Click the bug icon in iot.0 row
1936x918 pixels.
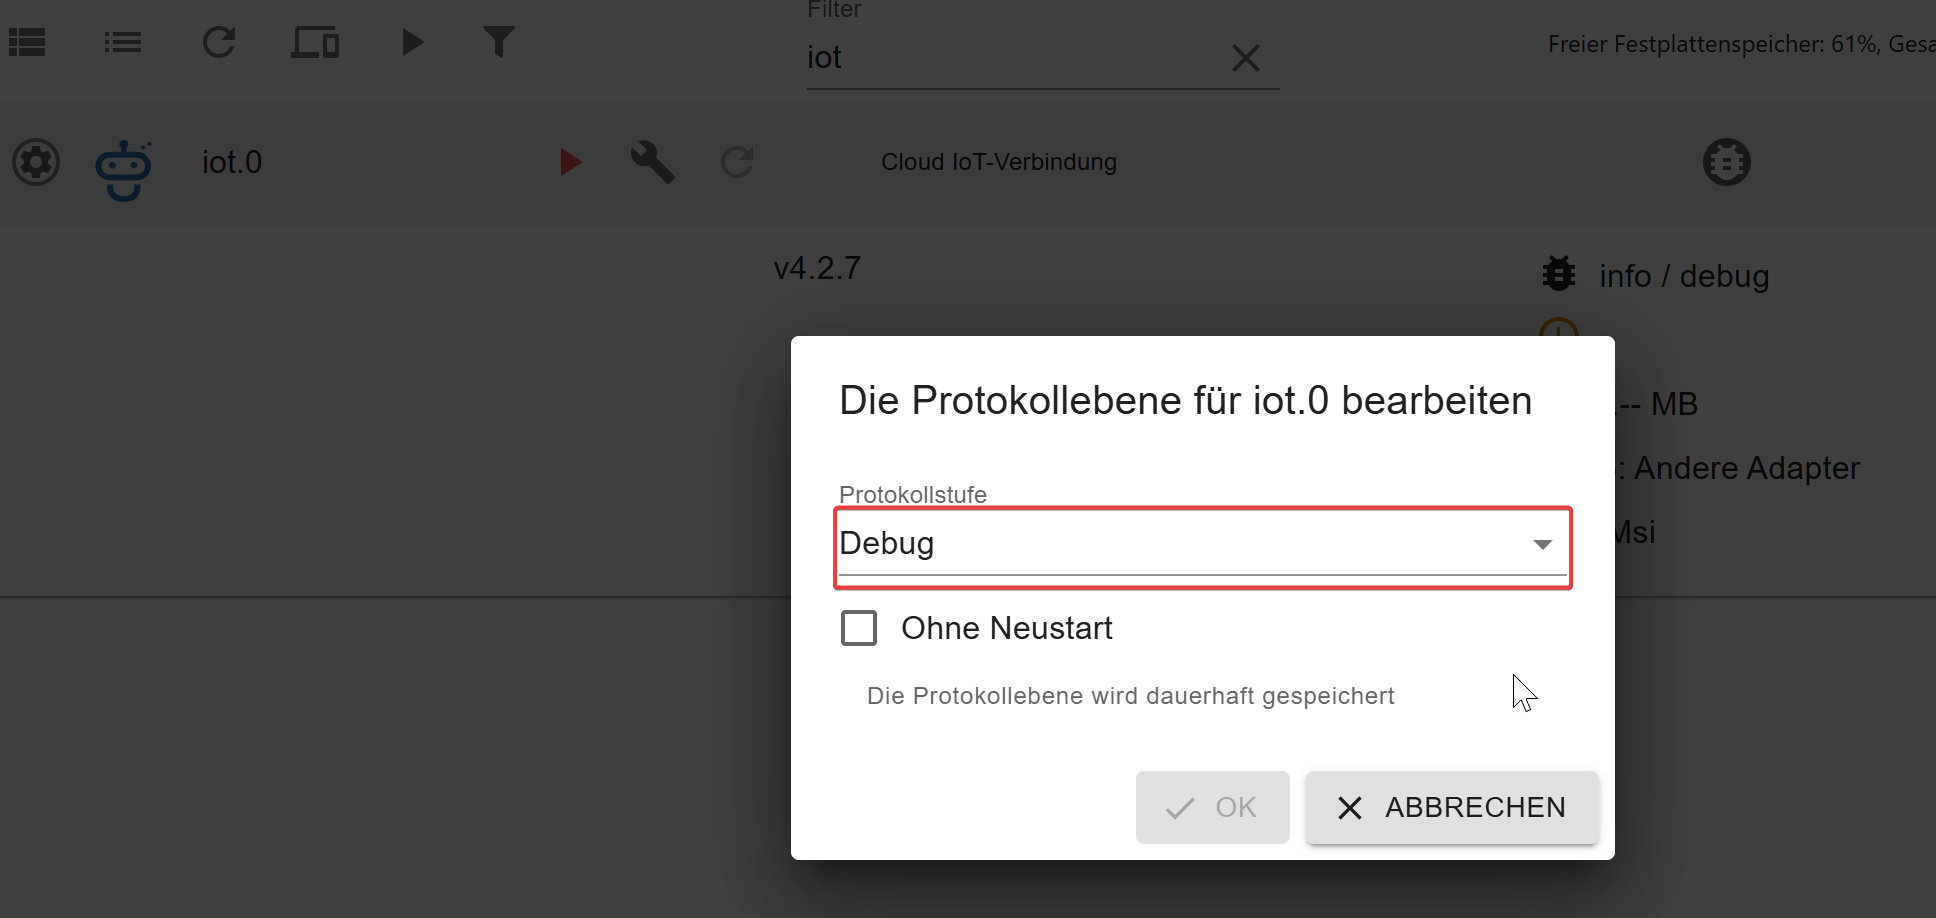(1726, 162)
